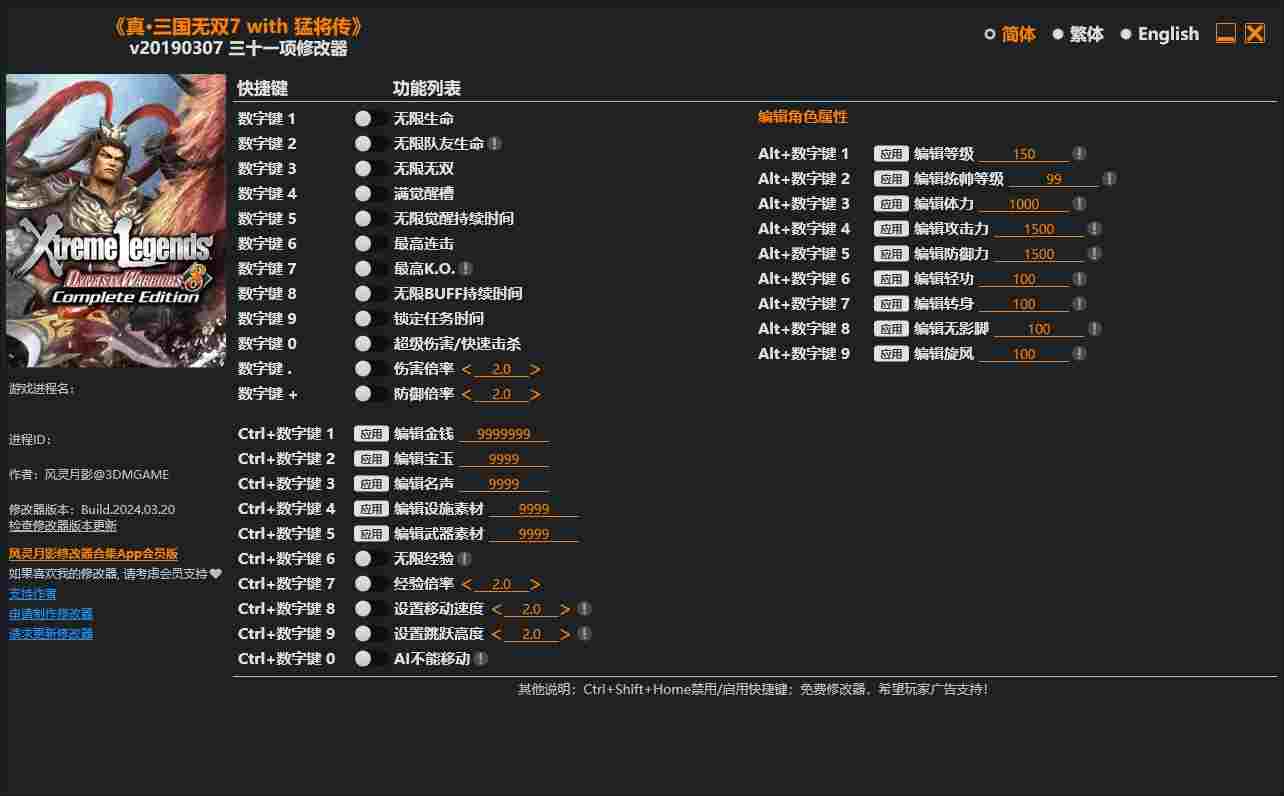
Task: Click info icon beside 设置跳跃高度
Action: 585,634
